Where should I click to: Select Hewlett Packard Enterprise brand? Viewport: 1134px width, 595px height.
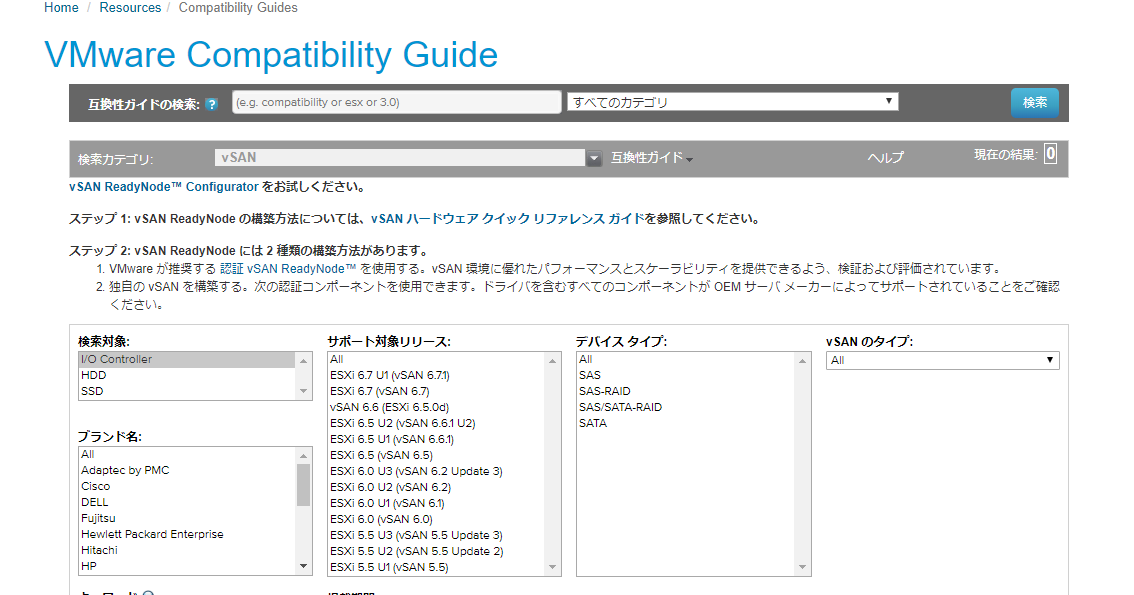click(x=152, y=533)
